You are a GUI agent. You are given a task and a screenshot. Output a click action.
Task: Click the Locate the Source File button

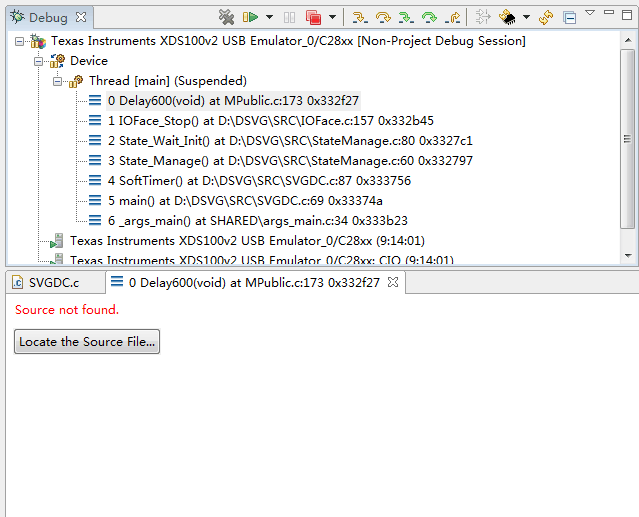pos(87,341)
